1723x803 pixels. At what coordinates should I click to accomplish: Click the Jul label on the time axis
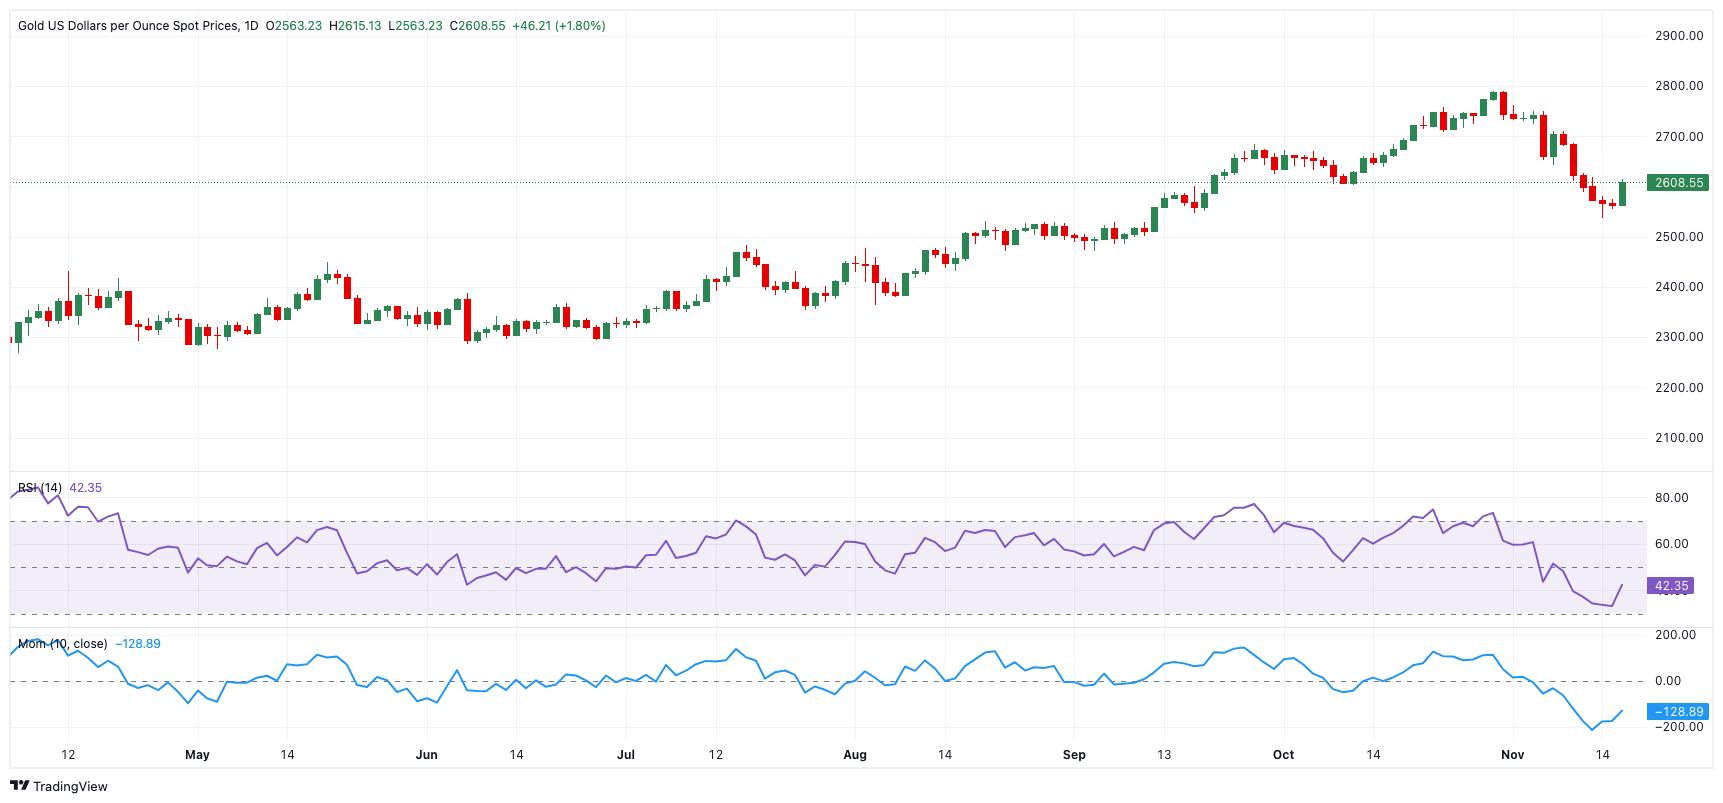[x=626, y=755]
